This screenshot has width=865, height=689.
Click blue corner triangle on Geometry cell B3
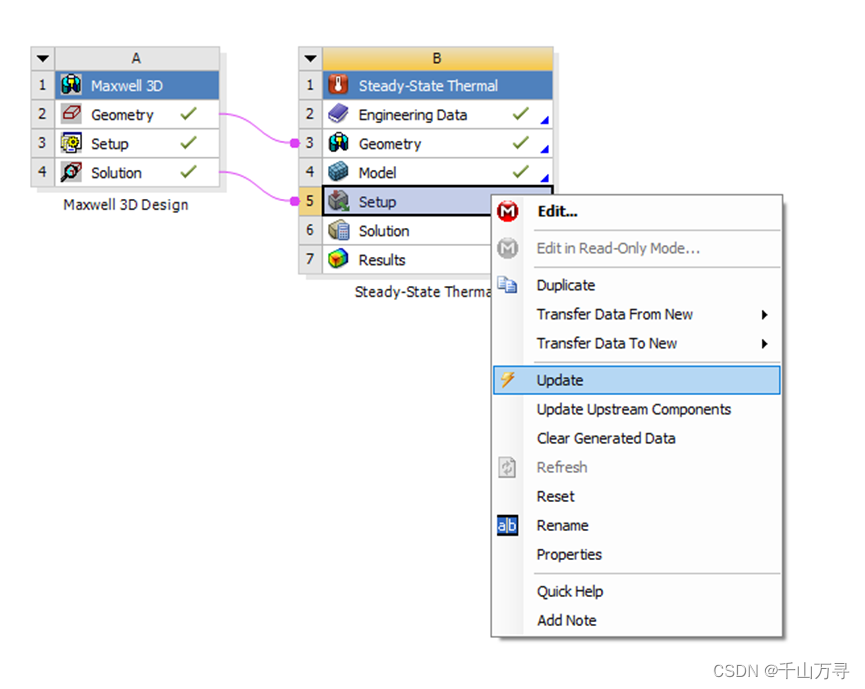pyautogui.click(x=545, y=149)
